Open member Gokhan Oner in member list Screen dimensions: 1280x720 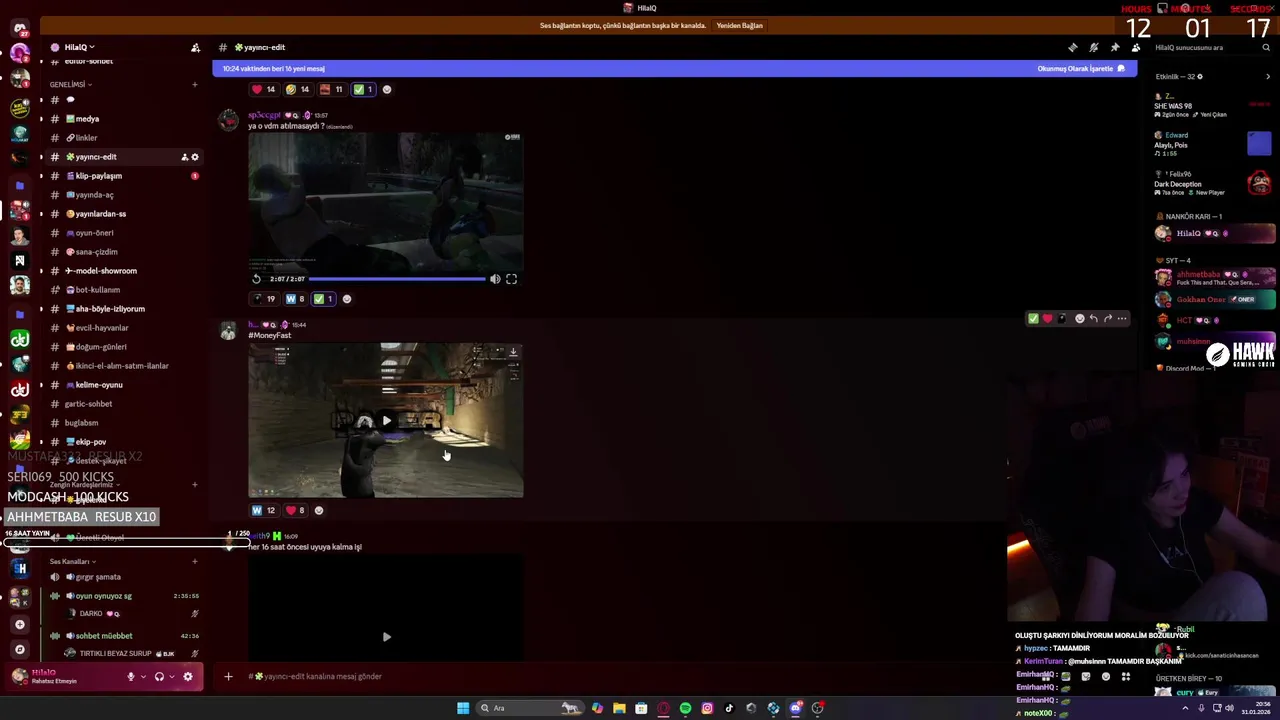(1215, 299)
